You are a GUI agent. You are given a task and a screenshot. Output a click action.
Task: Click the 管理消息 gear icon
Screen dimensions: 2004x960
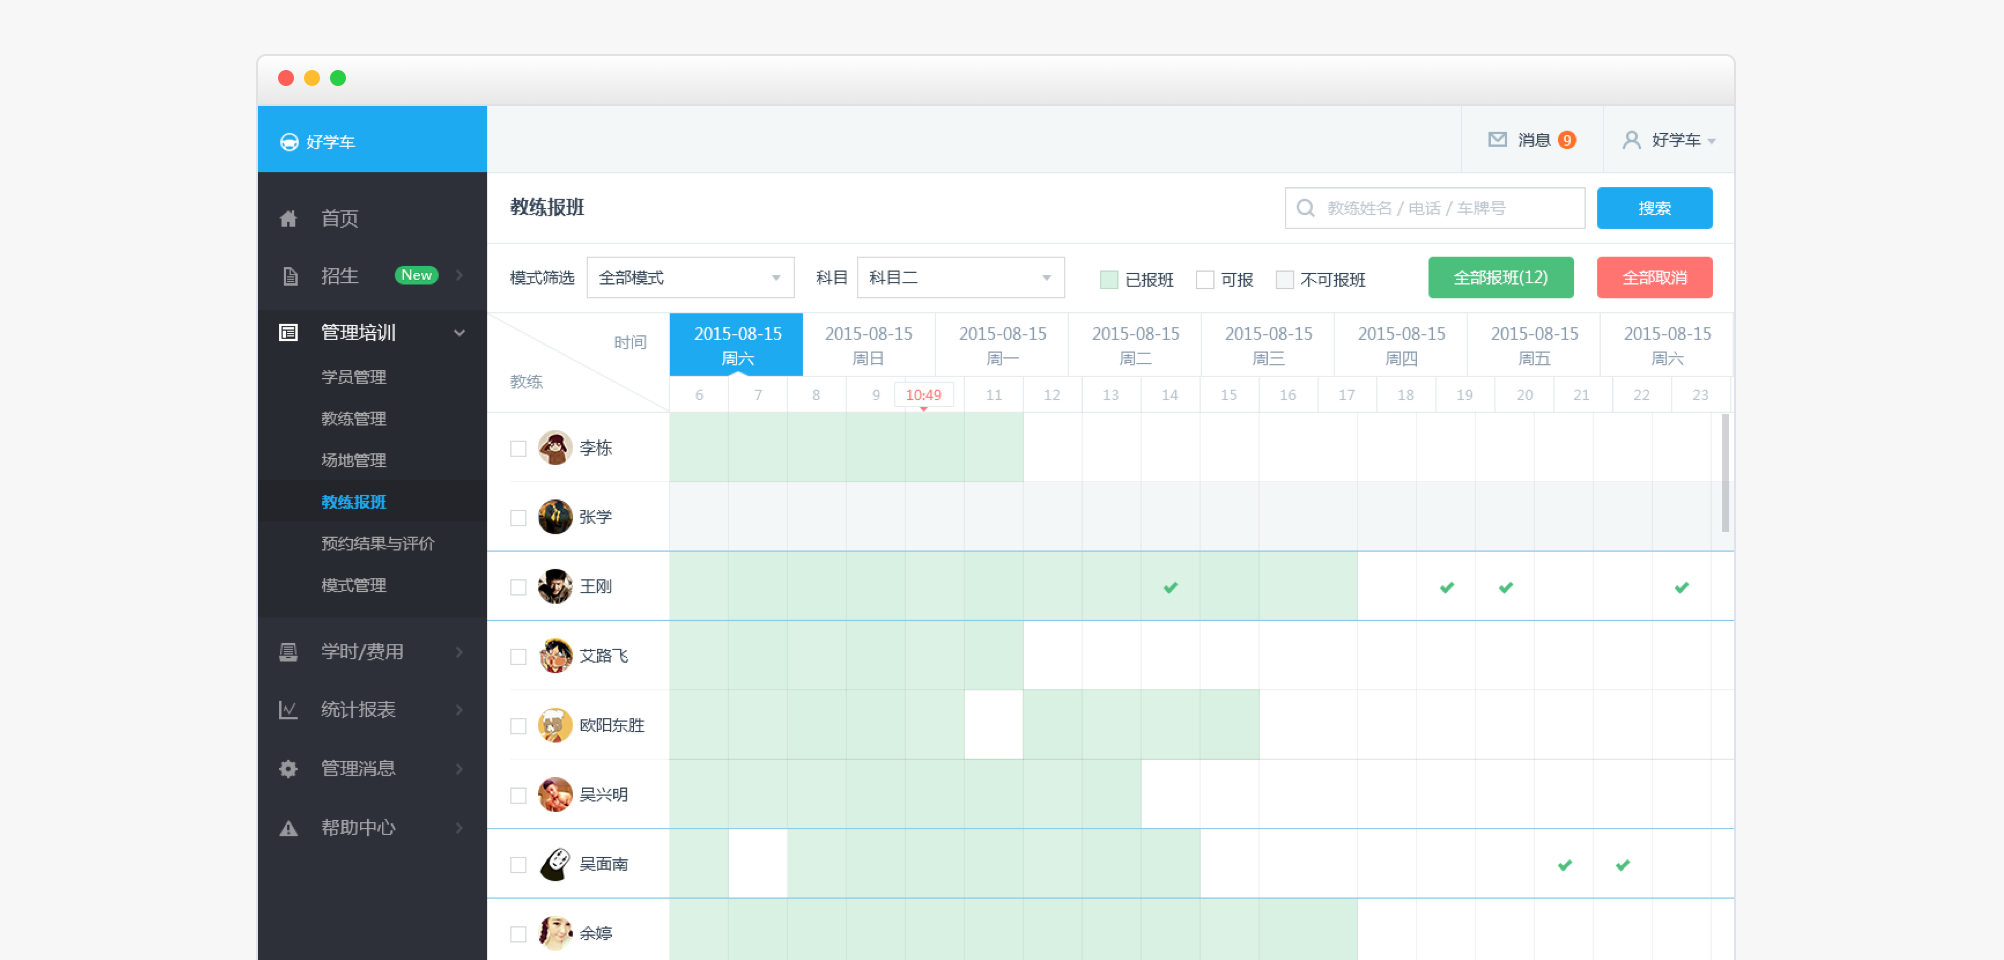point(288,769)
